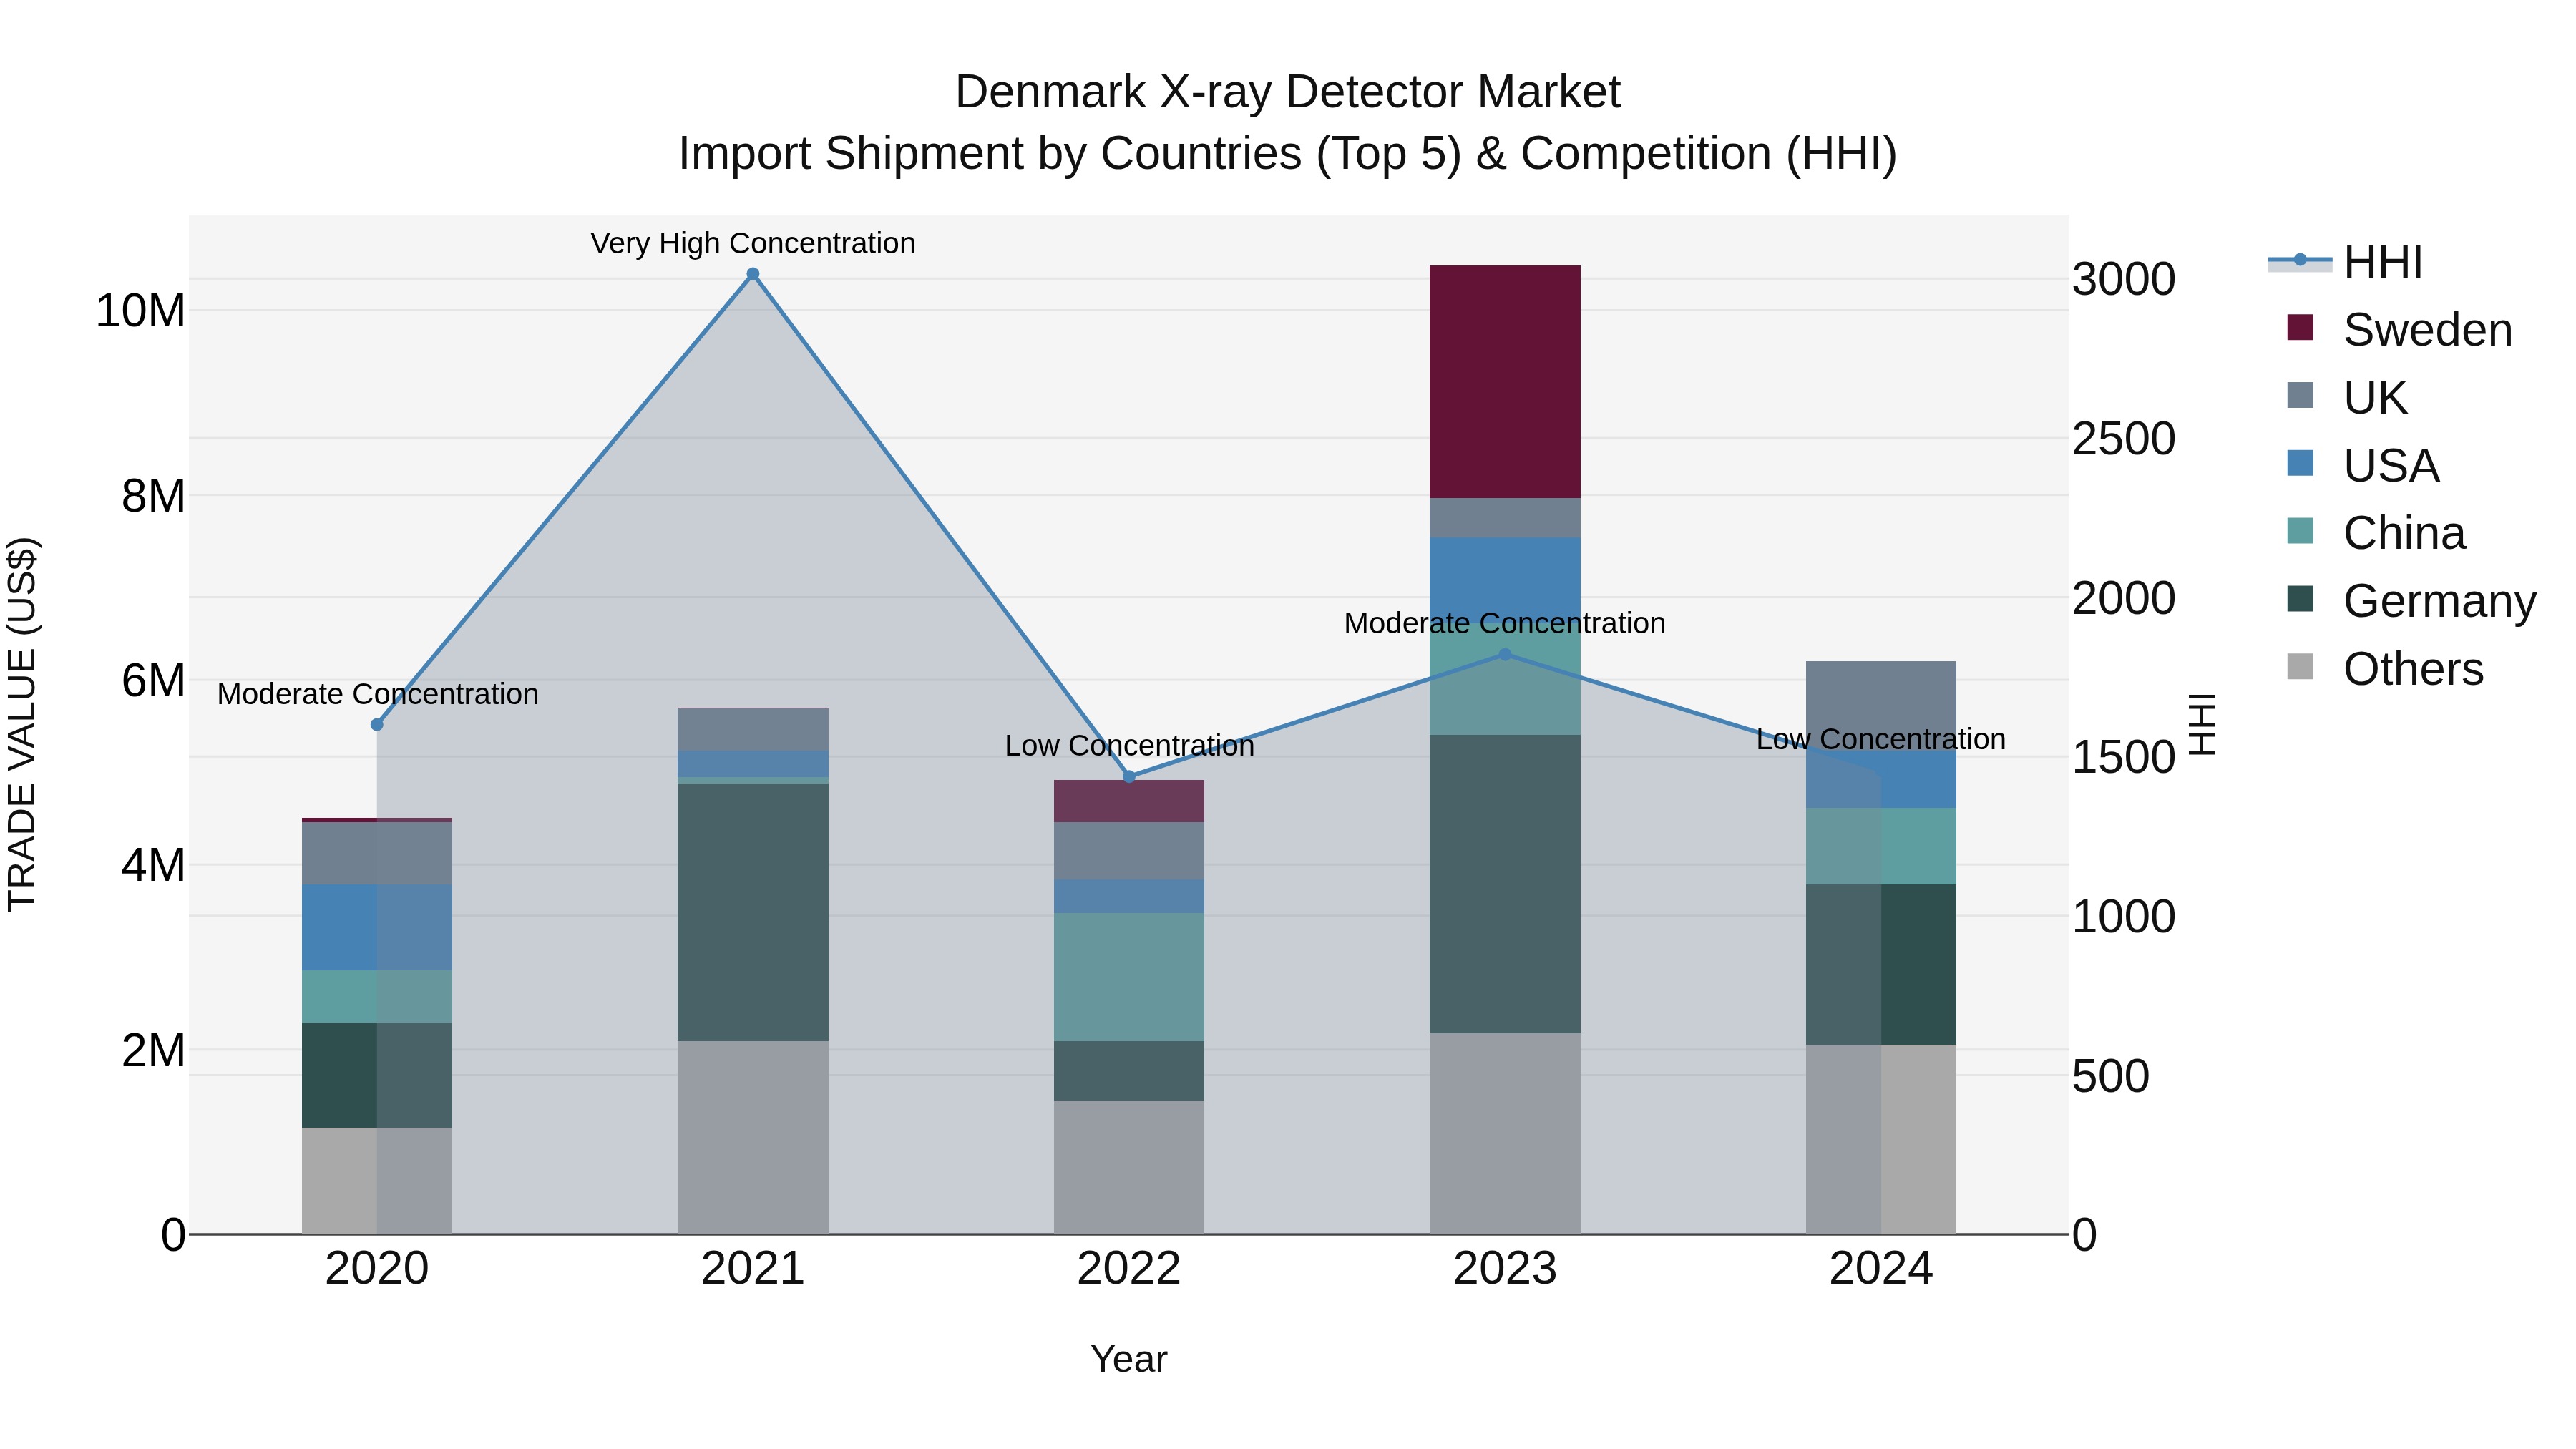The height and width of the screenshot is (1449, 2576).
Task: Click the 2021 HHI data point
Action: pos(753,274)
